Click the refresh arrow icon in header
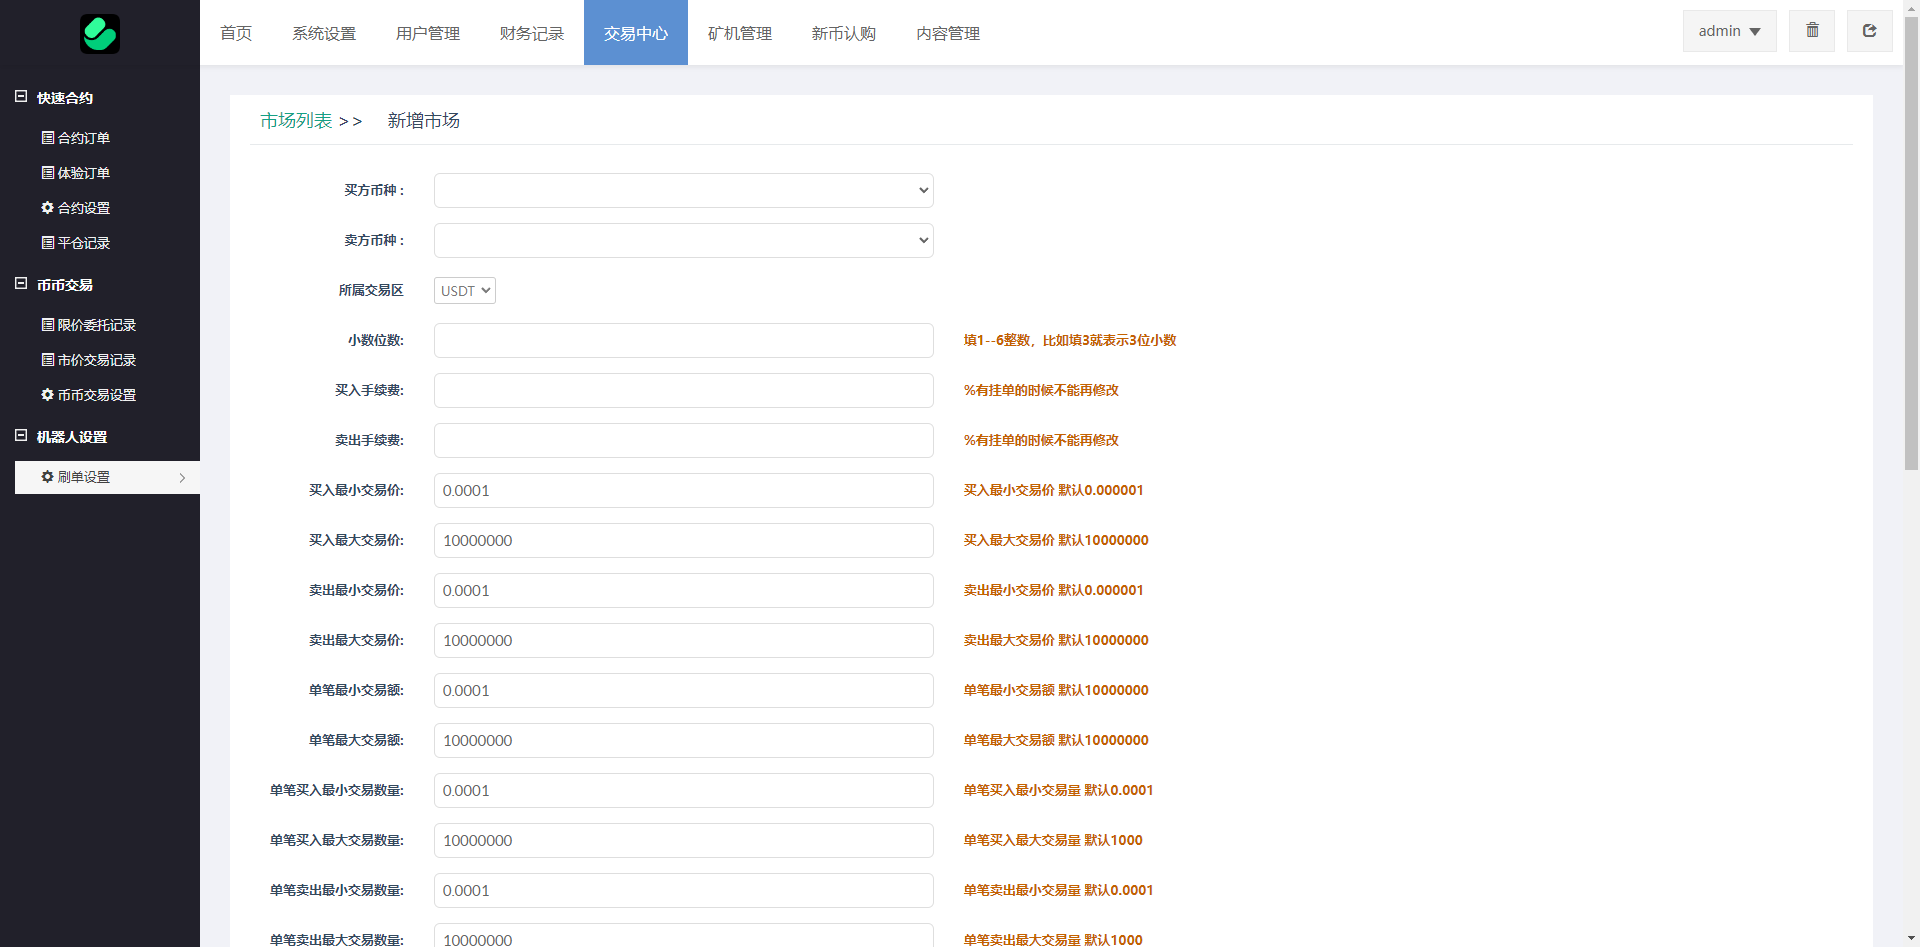1920x947 pixels. pyautogui.click(x=1869, y=31)
